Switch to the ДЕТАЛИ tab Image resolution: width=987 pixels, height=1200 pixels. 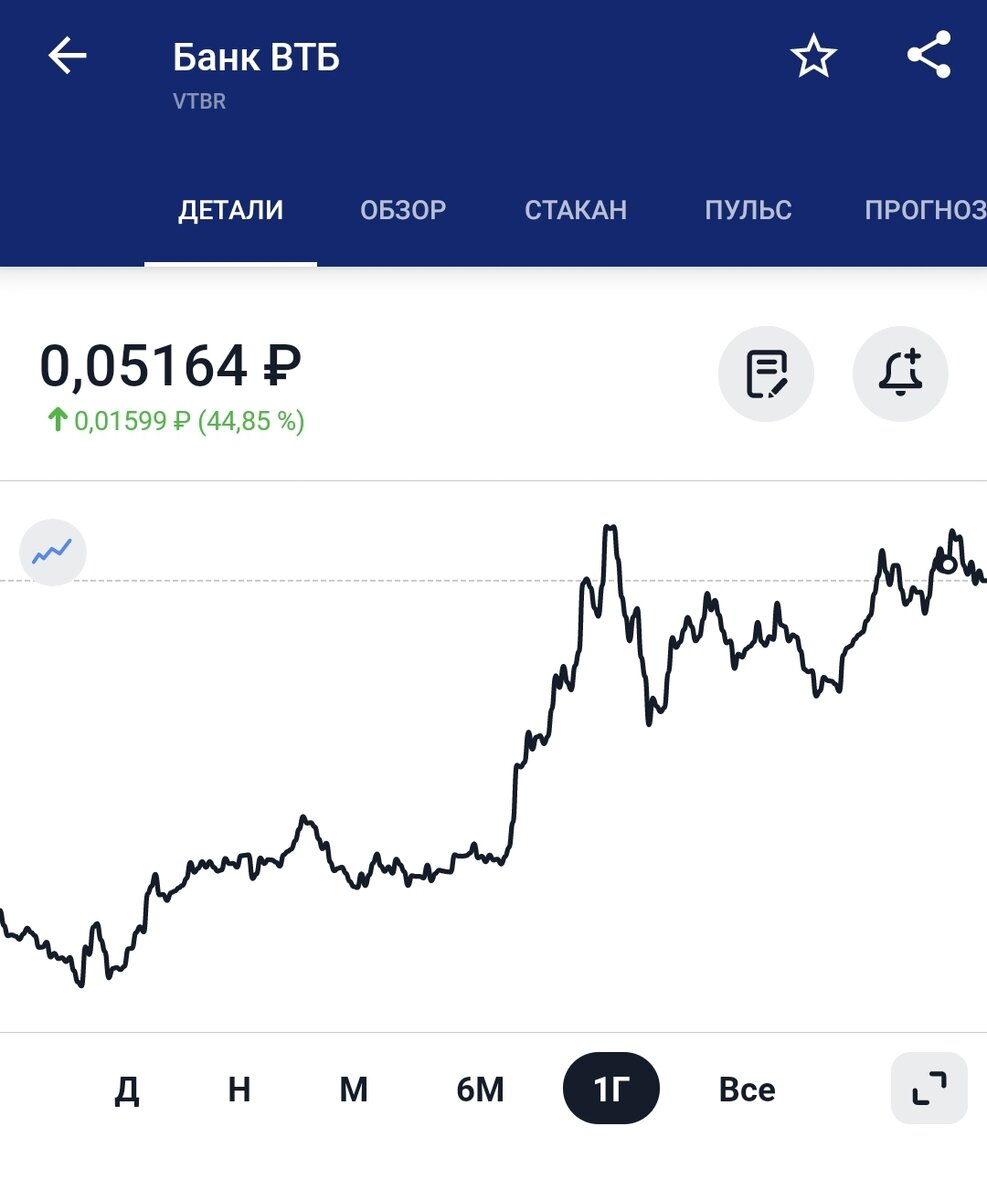pyautogui.click(x=231, y=210)
